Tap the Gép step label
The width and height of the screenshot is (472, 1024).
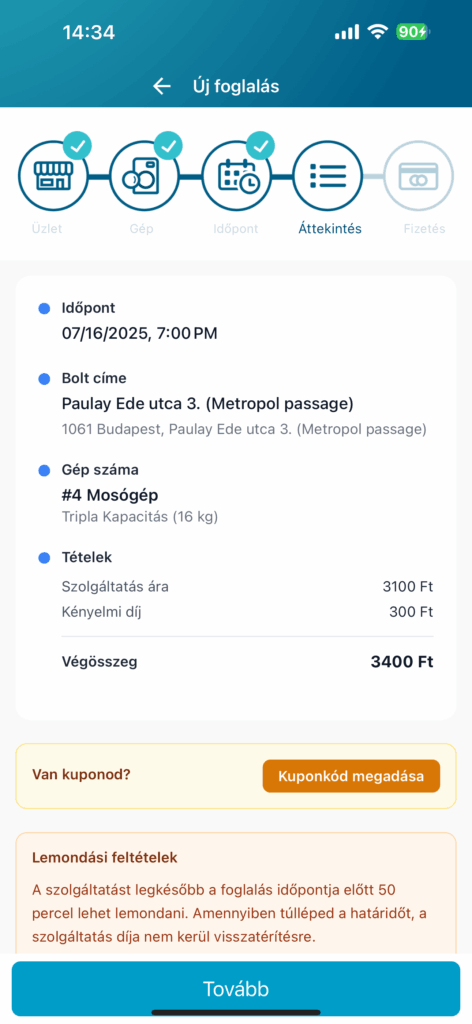tap(140, 229)
